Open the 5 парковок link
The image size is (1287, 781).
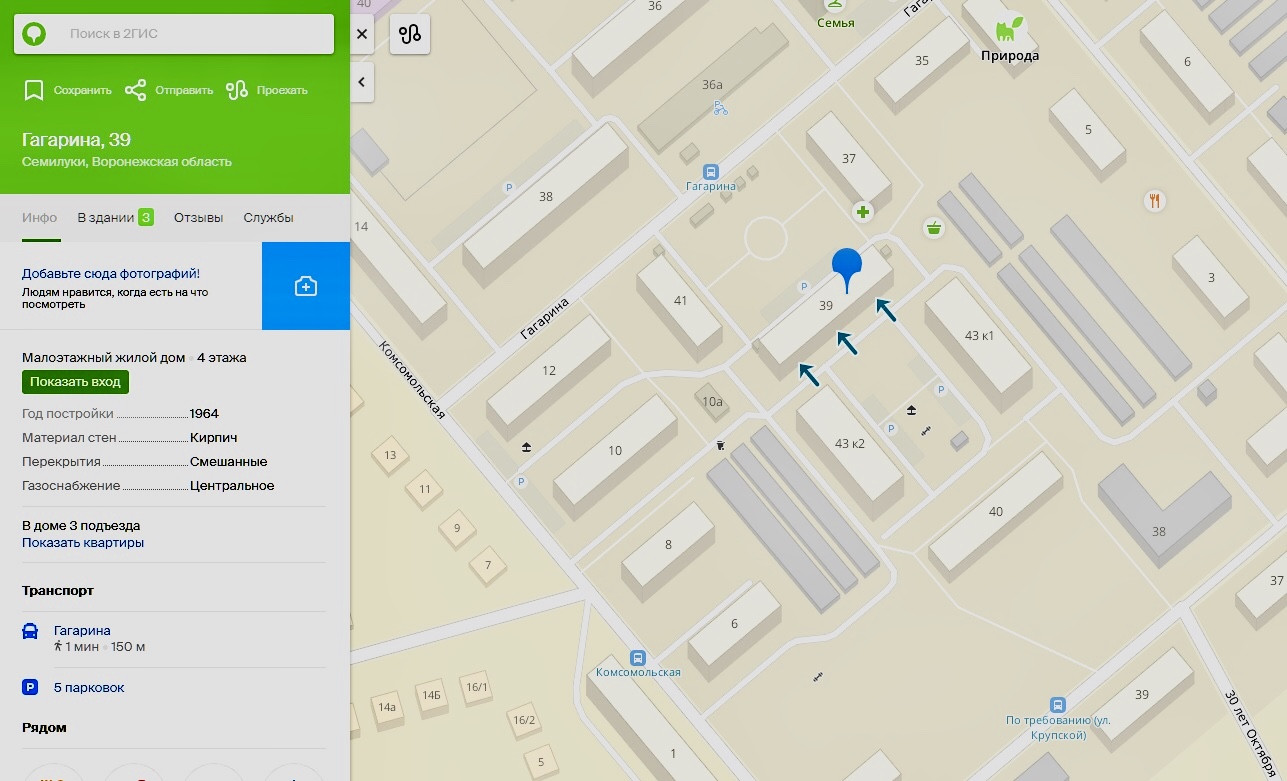pyautogui.click(x=89, y=687)
